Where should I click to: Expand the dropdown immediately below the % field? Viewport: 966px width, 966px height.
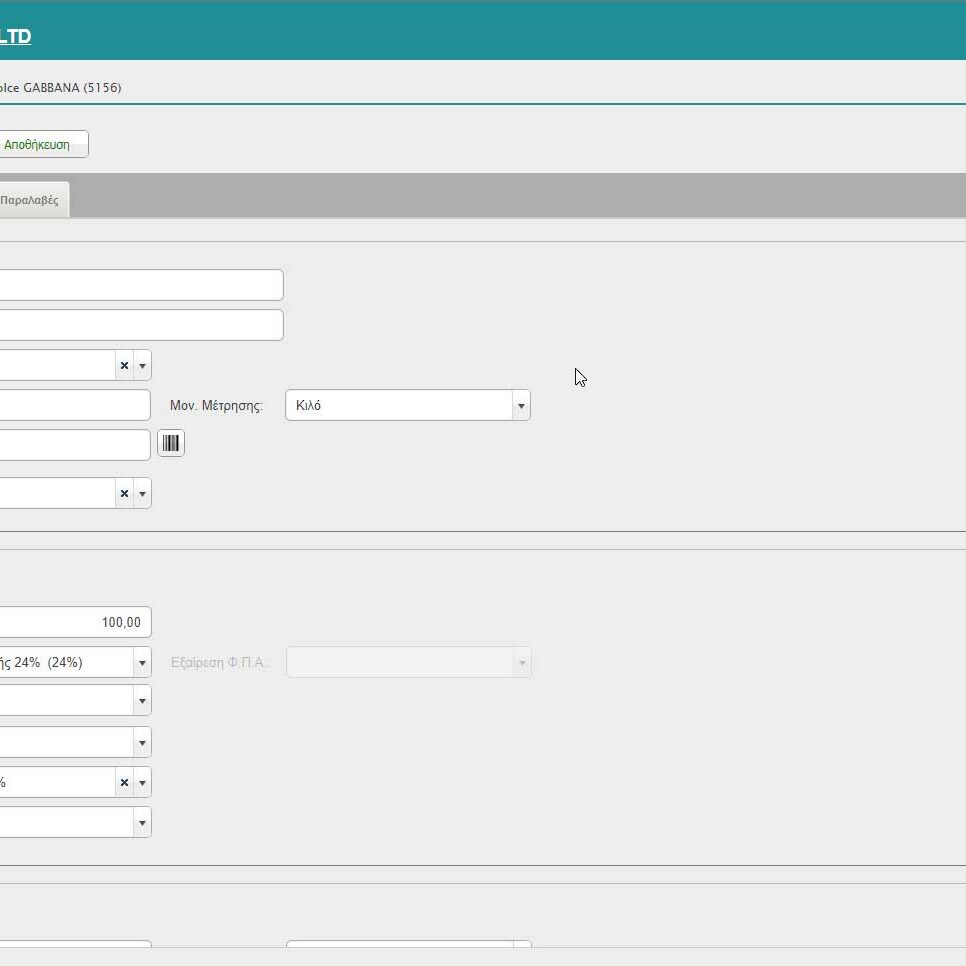pyautogui.click(x=142, y=822)
